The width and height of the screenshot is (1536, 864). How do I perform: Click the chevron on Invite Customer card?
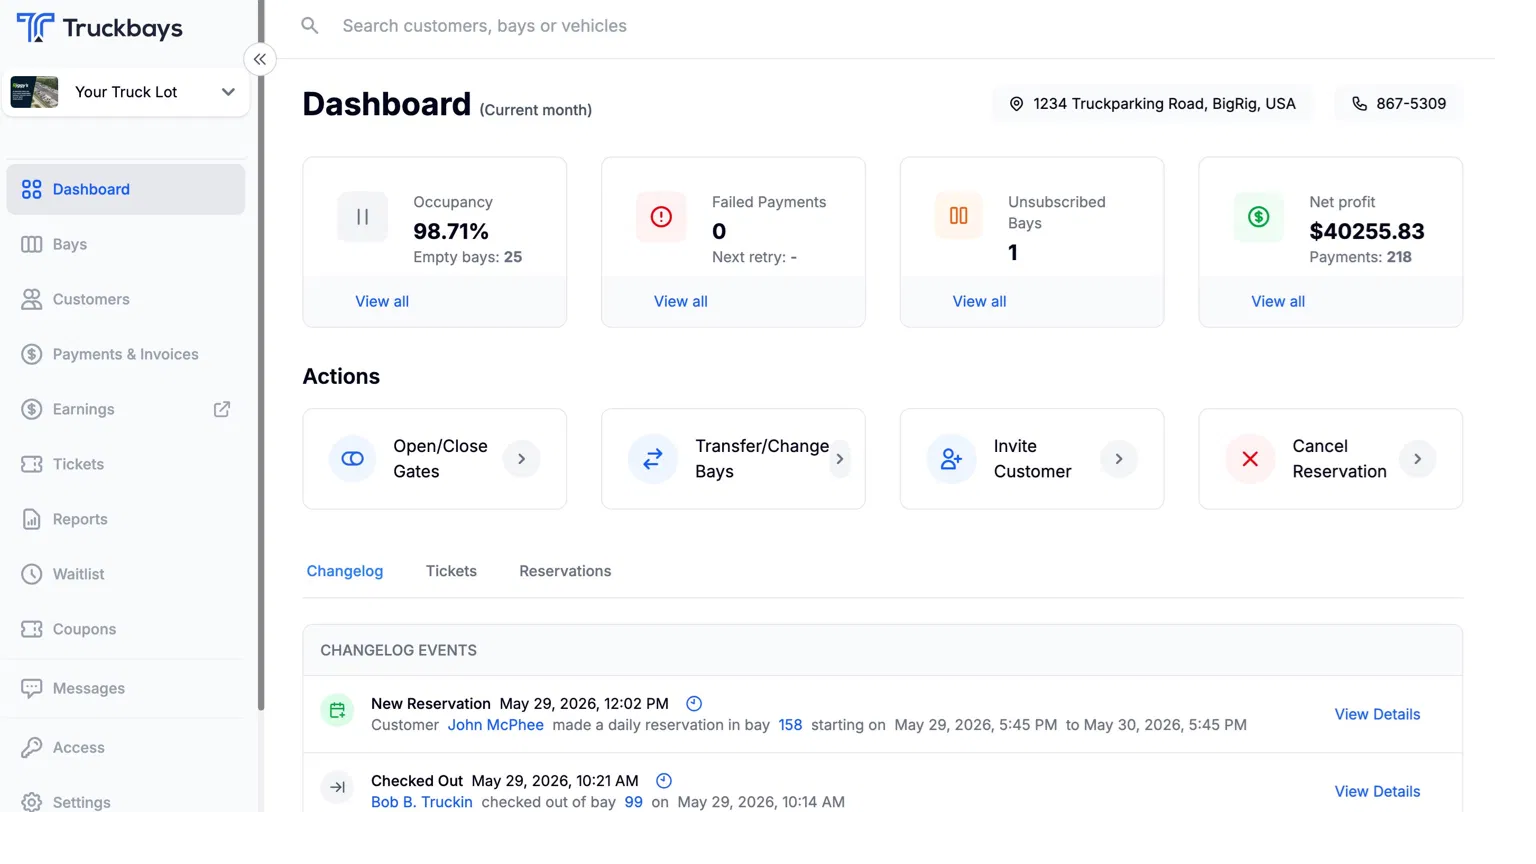coord(1119,459)
